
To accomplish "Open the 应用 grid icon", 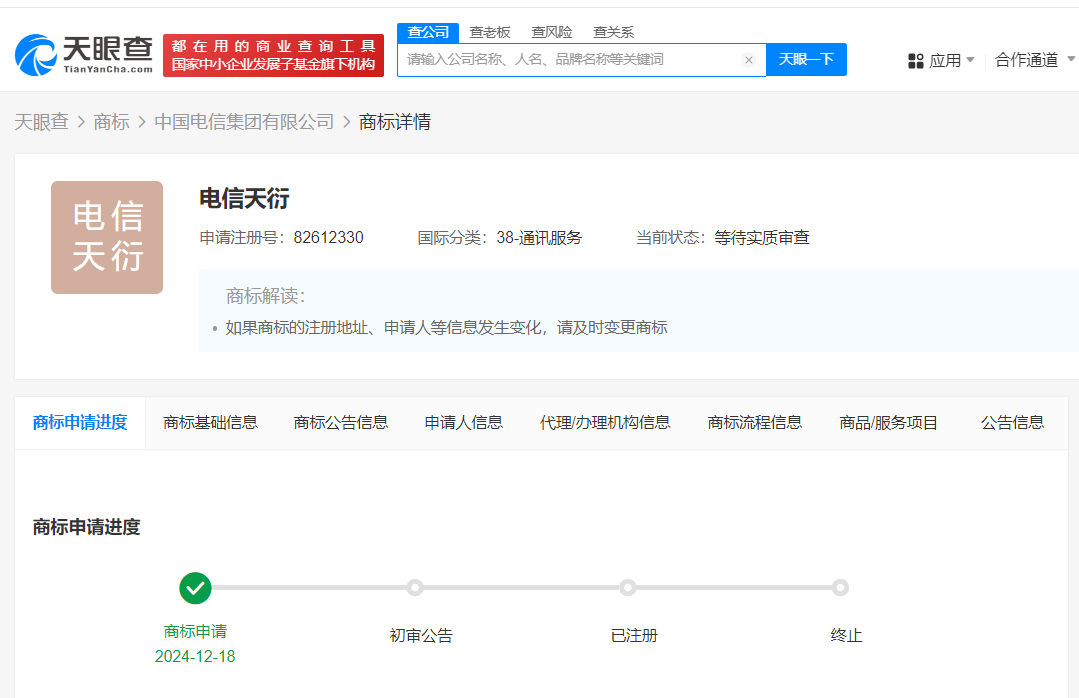I will point(916,60).
